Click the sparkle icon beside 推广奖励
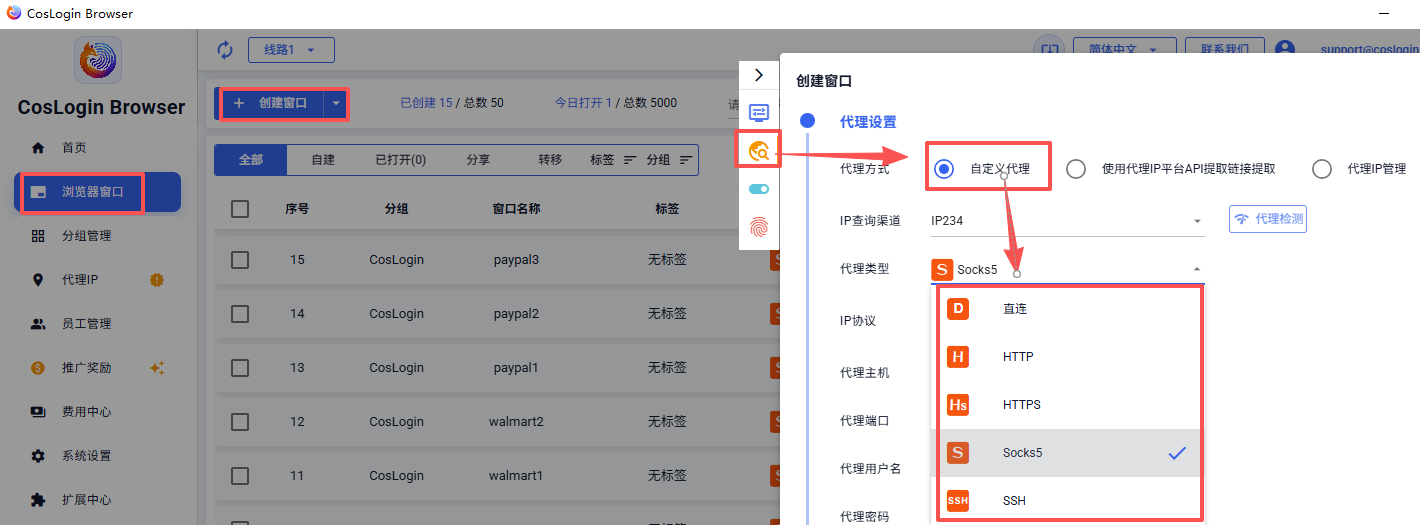The width and height of the screenshot is (1420, 525). pyautogui.click(x=156, y=368)
